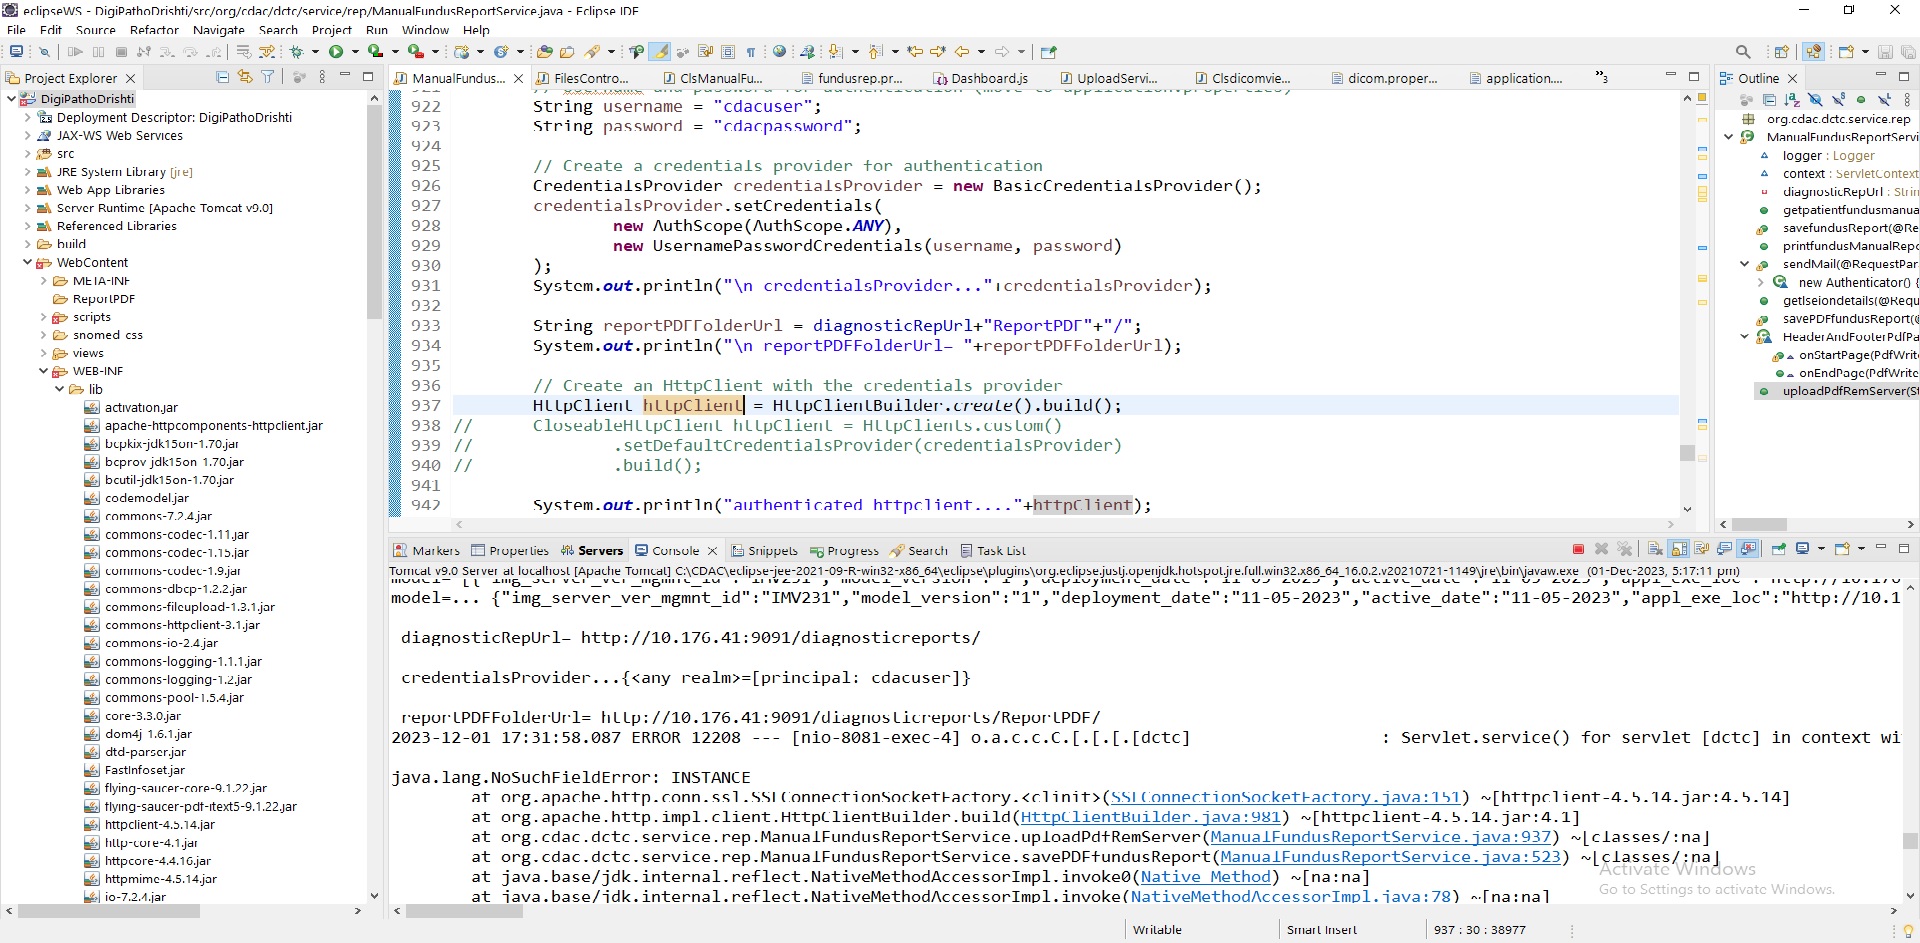Terminate the running Tomcat console process
Viewport: 1920px width, 943px height.
1578,550
